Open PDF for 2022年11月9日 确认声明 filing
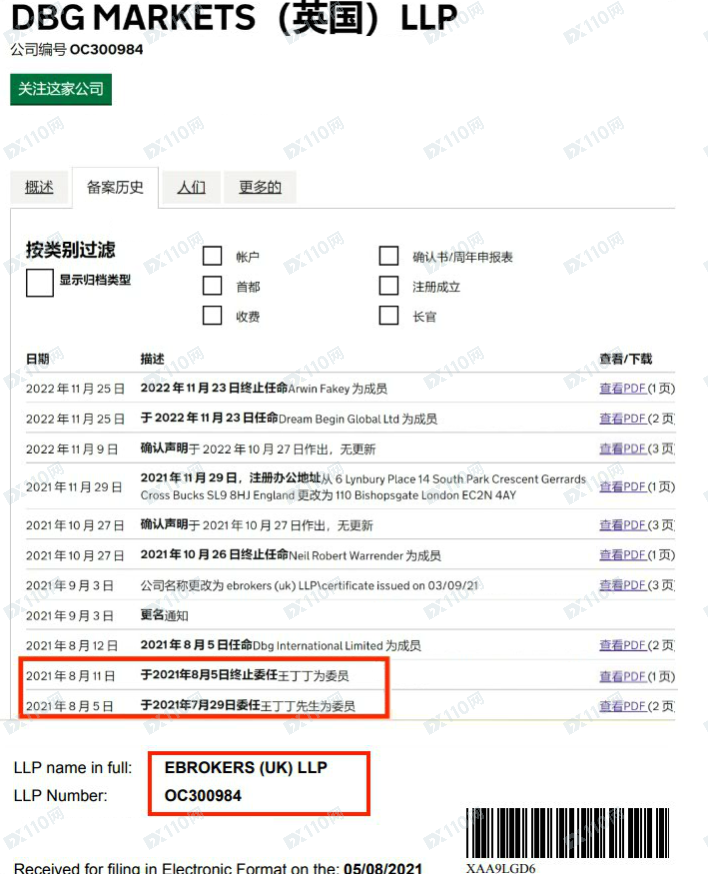This screenshot has width=708, height=874. coord(622,449)
